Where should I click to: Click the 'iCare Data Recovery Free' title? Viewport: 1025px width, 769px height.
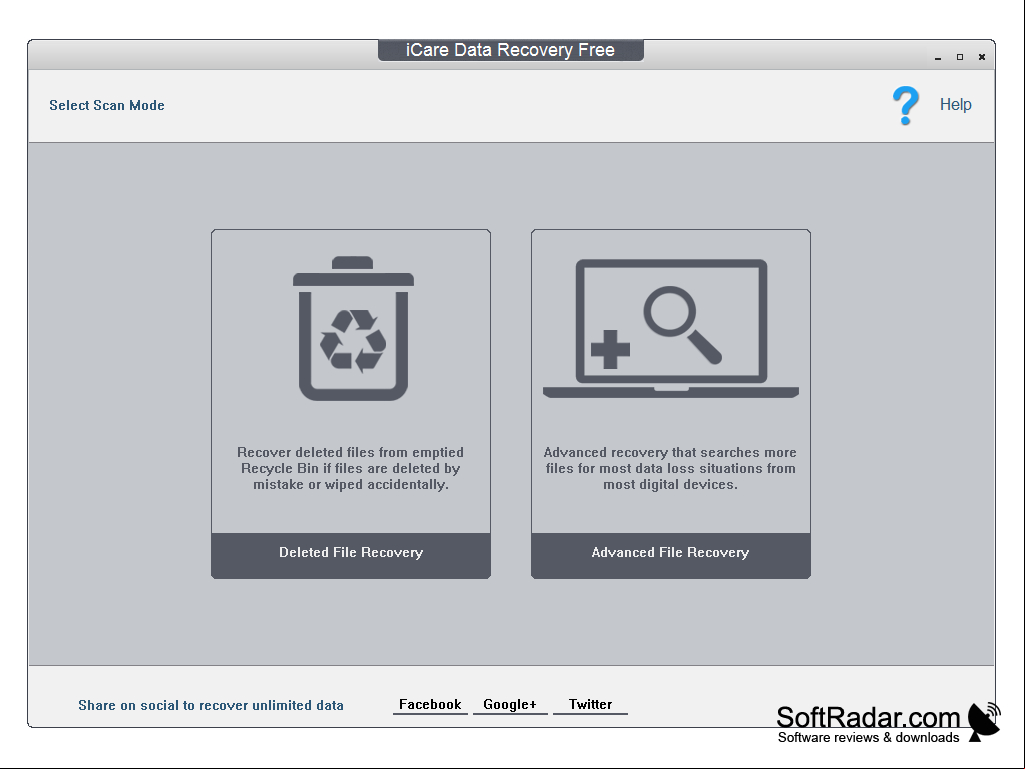(x=511, y=50)
